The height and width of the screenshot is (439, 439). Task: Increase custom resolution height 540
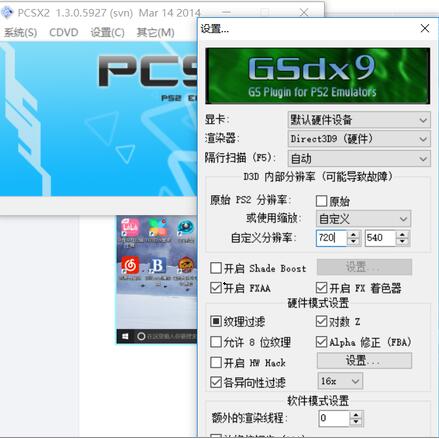(402, 235)
